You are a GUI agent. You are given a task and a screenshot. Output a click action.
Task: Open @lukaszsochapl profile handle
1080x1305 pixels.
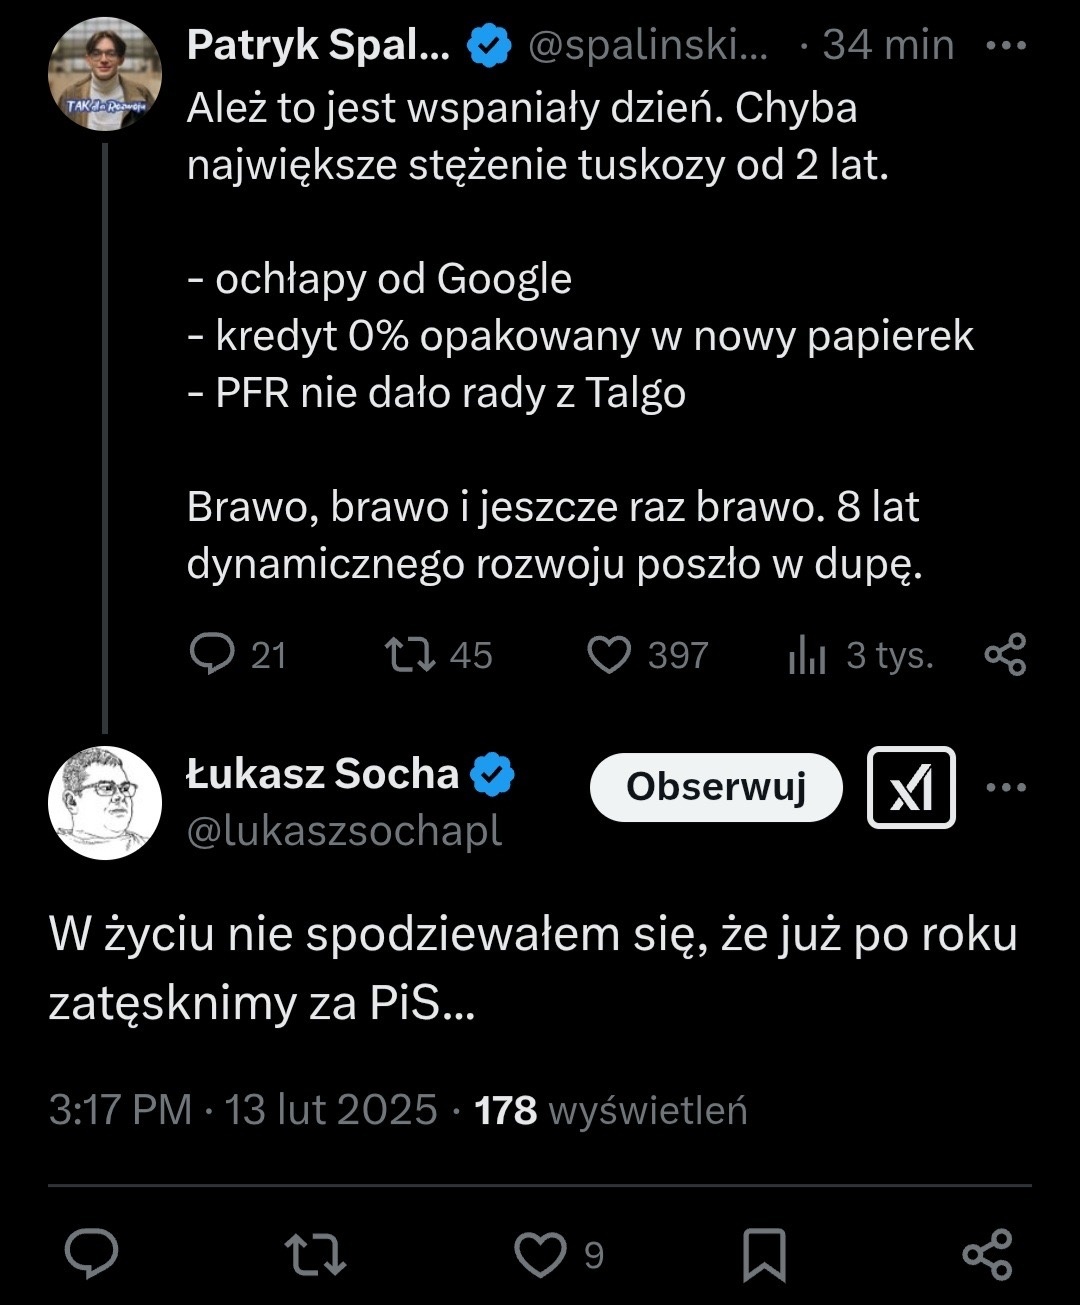click(344, 832)
